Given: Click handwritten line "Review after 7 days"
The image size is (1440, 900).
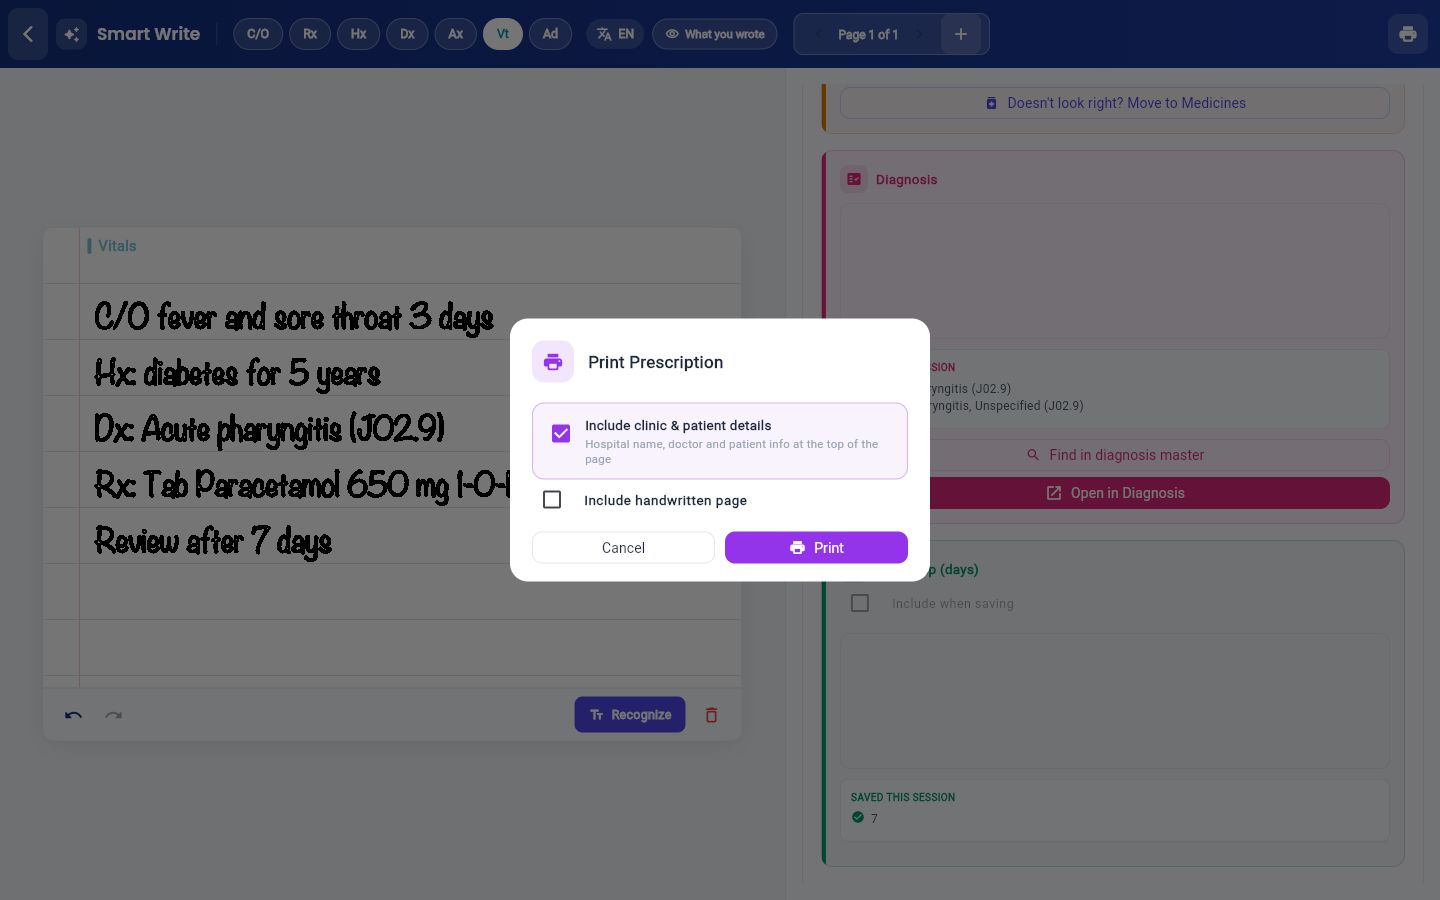Looking at the screenshot, I should pos(213,541).
